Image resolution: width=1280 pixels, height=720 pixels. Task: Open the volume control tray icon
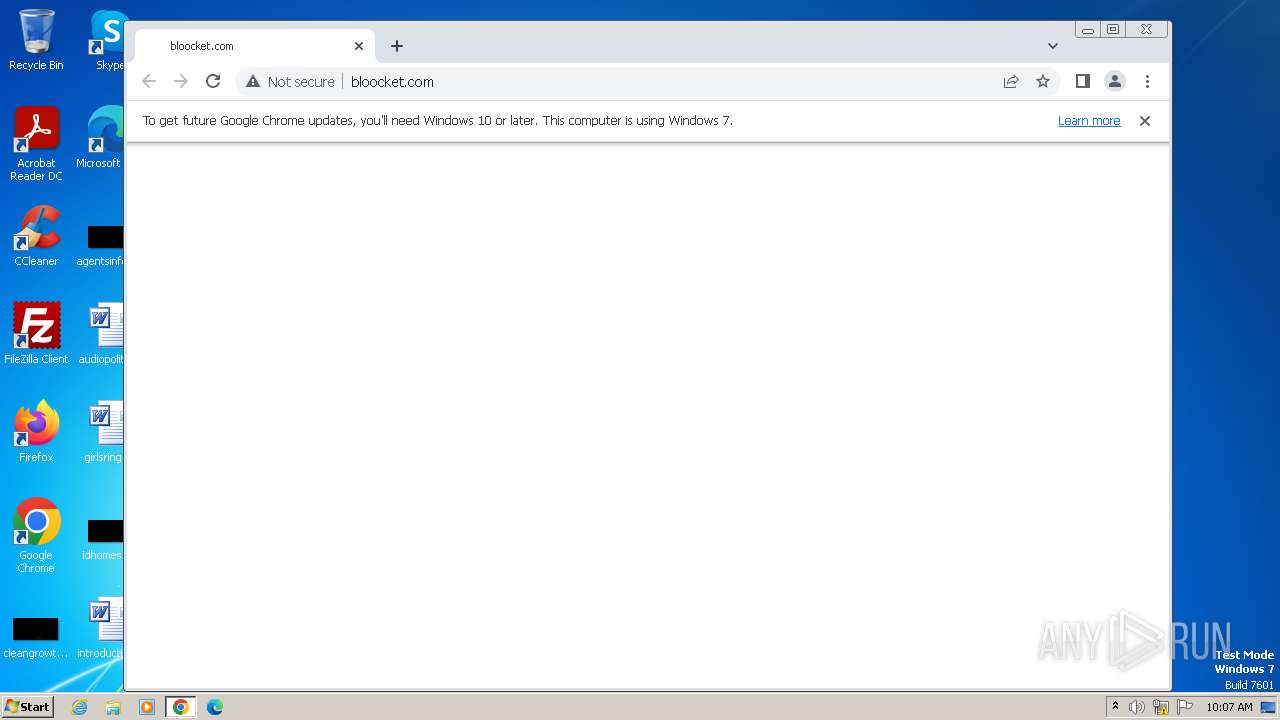(1137, 707)
